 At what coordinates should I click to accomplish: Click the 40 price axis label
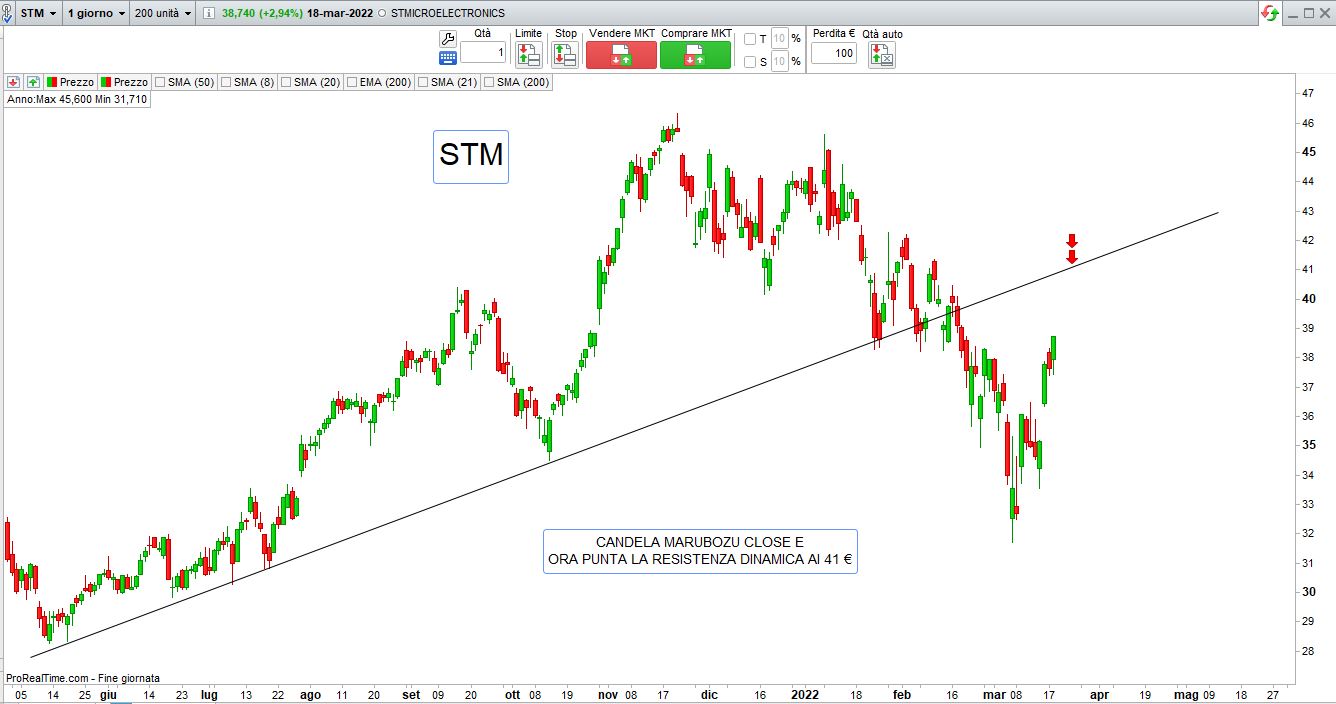1307,298
